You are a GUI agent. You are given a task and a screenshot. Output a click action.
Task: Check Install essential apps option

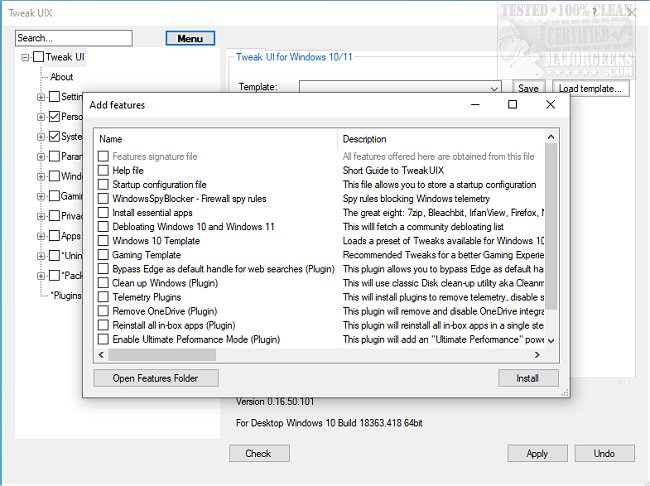[x=103, y=213]
